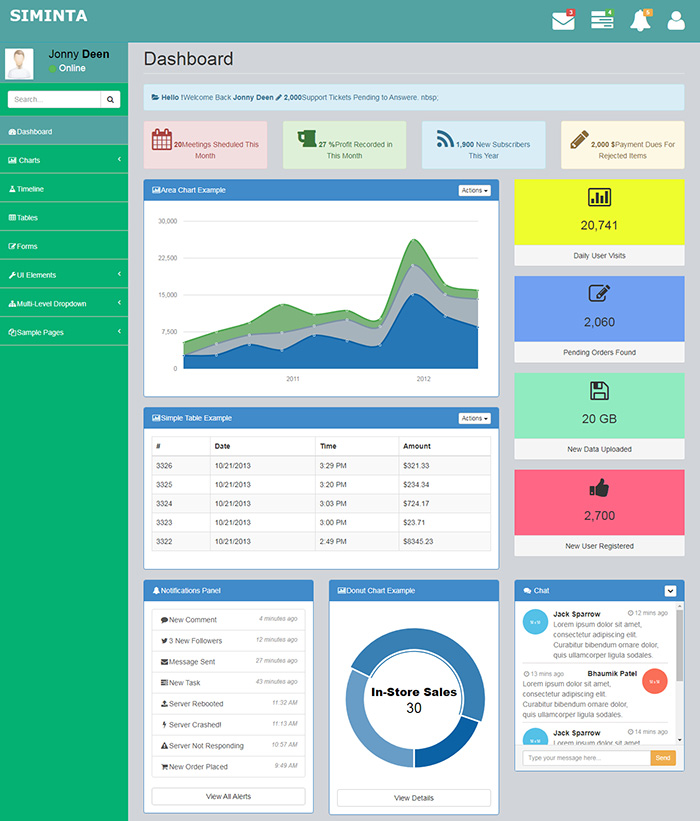Click the chat panel scrollbar thumb
Viewport: 700px width, 821px height.
680,645
